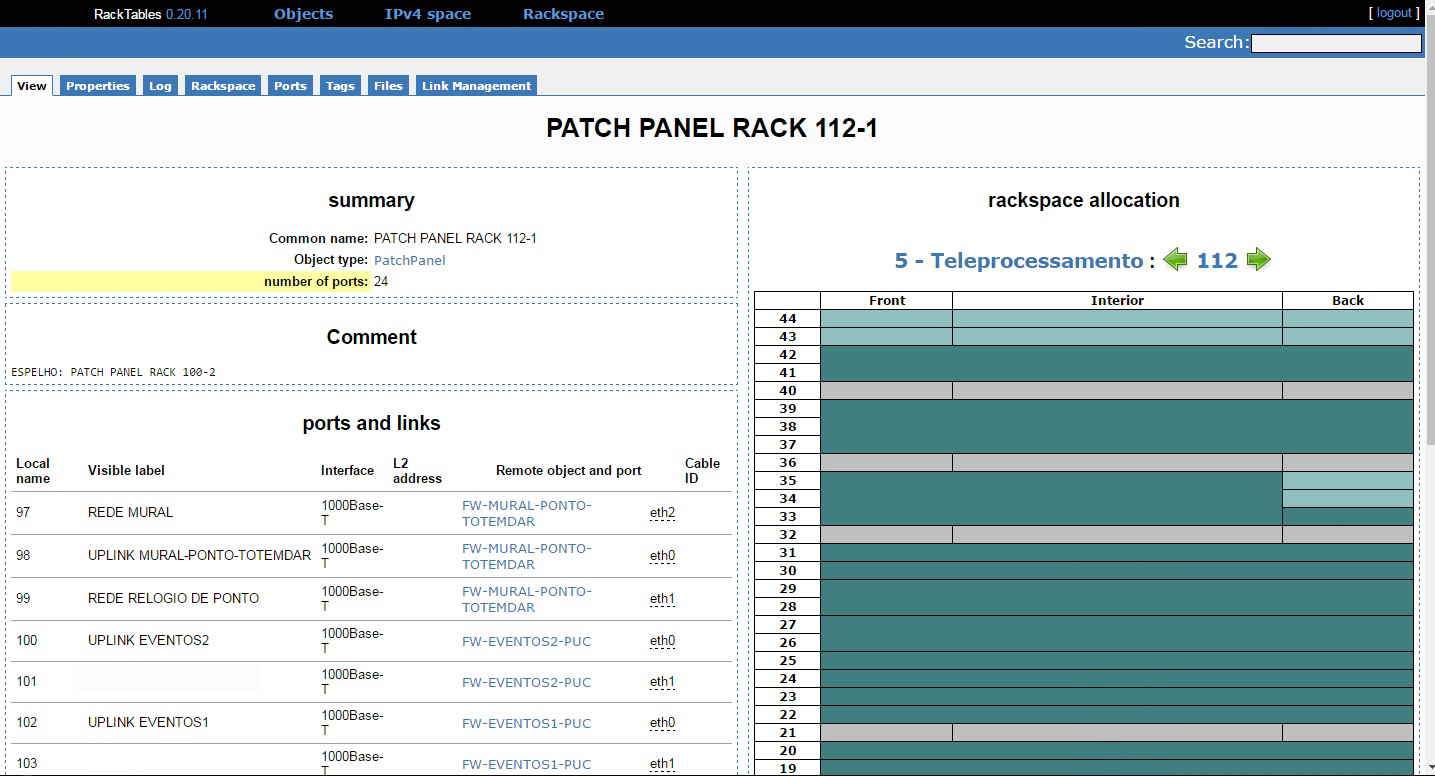The image size is (1435, 776).
Task: Open rack 112 link in rackspace allocation
Action: 1217,261
